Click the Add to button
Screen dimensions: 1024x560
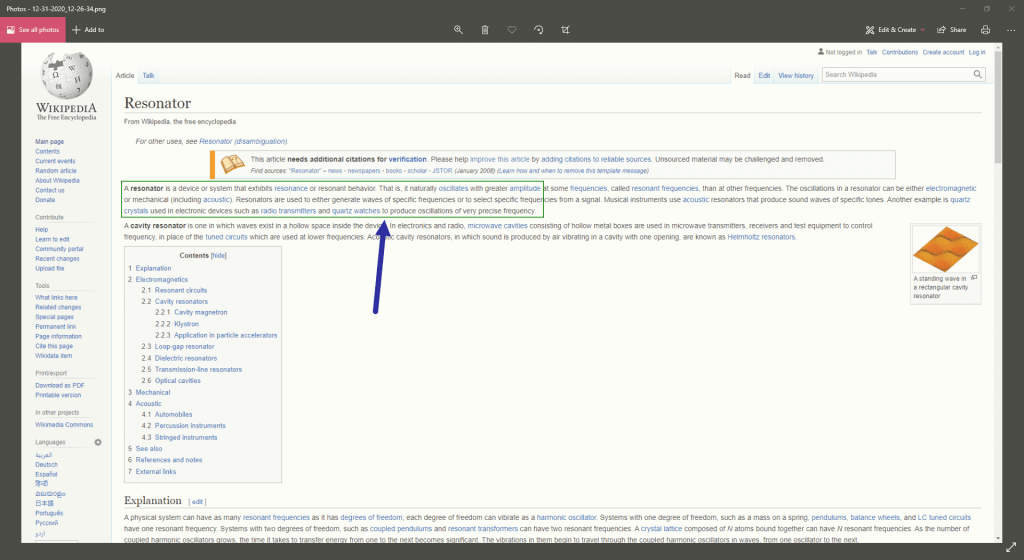[x=88, y=29]
